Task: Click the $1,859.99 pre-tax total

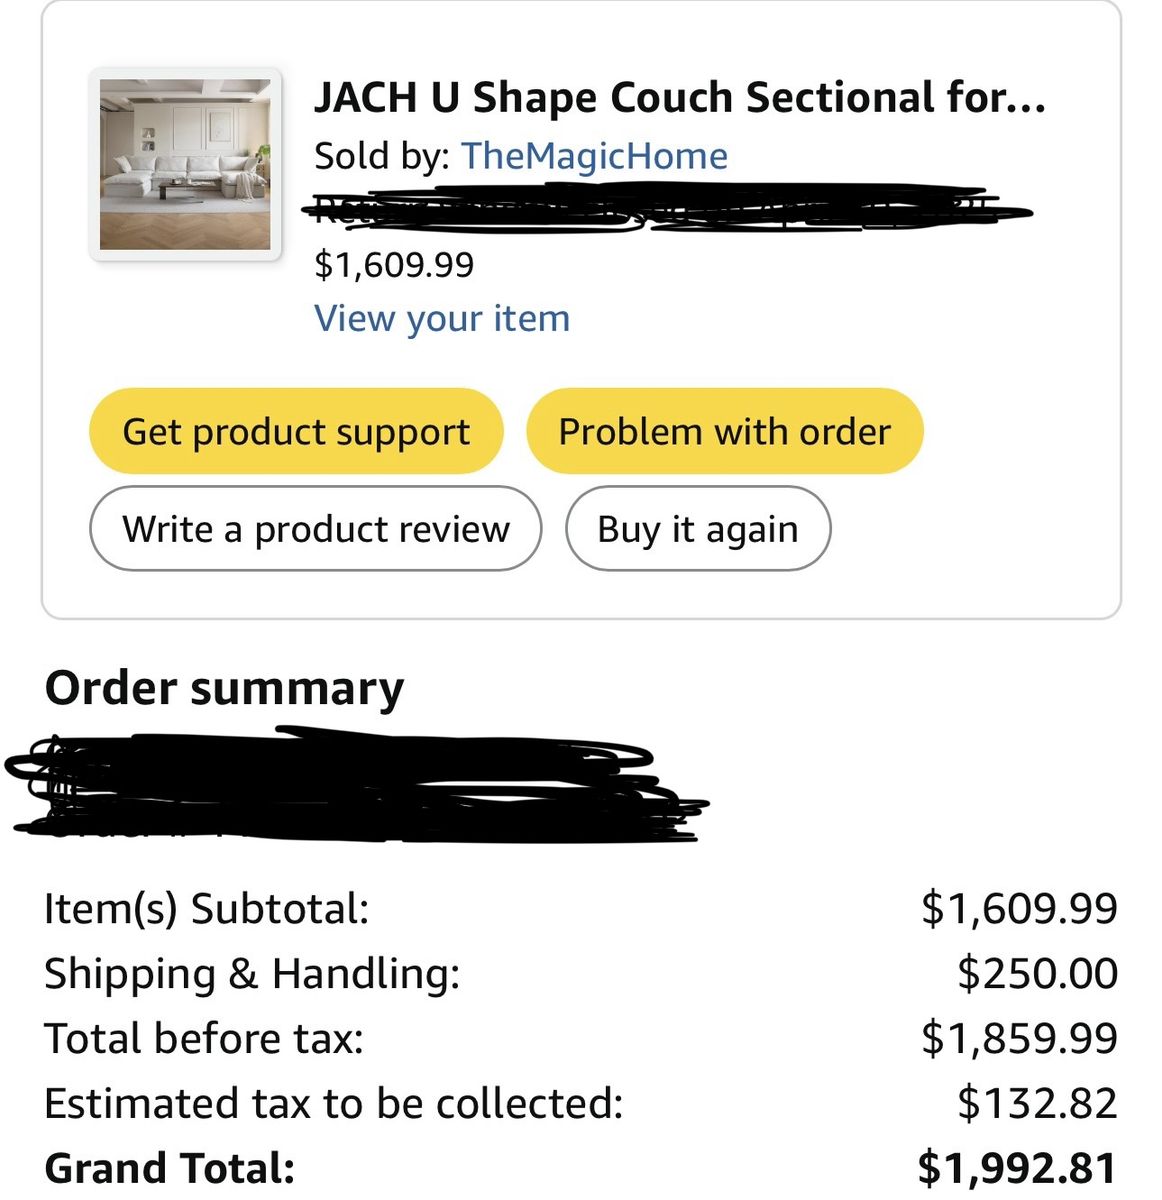Action: pyautogui.click(x=1019, y=1038)
